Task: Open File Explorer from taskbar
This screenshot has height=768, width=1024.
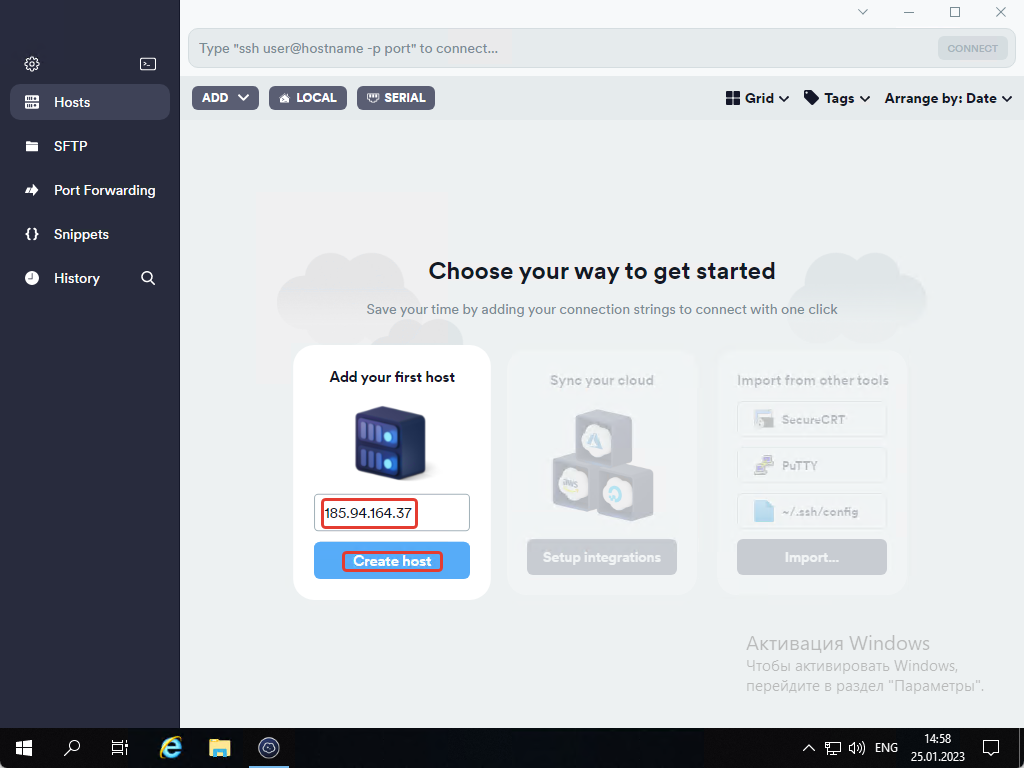Action: pyautogui.click(x=220, y=747)
